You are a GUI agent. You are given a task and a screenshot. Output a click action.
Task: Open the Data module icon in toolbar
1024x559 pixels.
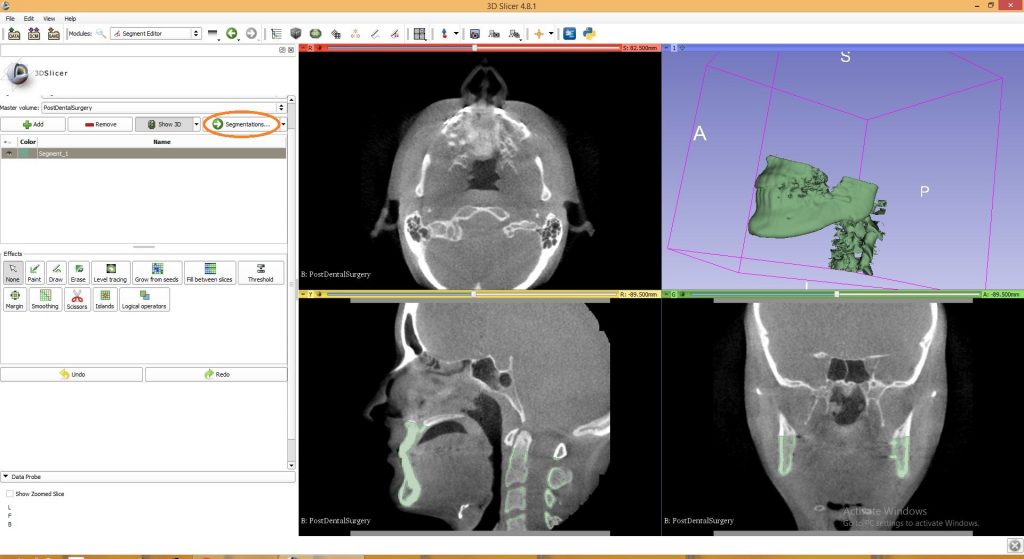(x=276, y=33)
